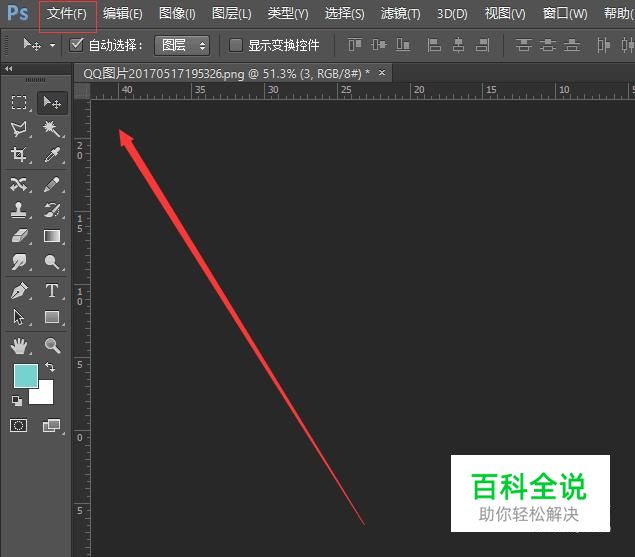
Task: Align vertical centers of layers
Action: [x=379, y=45]
